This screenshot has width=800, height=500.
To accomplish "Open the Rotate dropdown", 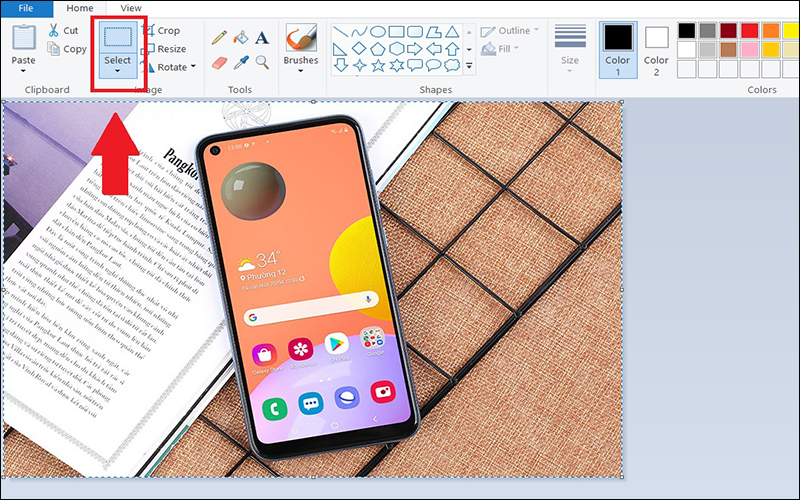I will (193, 67).
